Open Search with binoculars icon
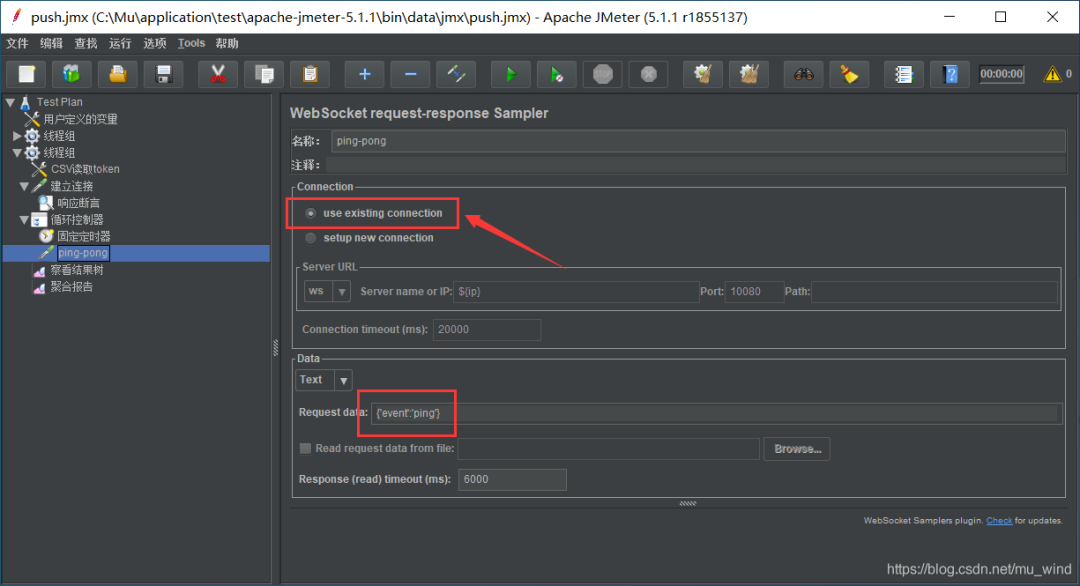Screen dimensions: 1080x586 [803, 74]
